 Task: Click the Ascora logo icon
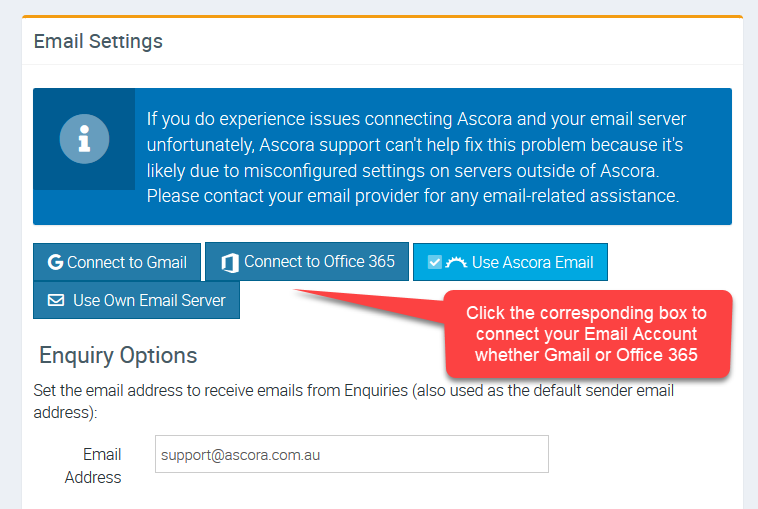[456, 263]
